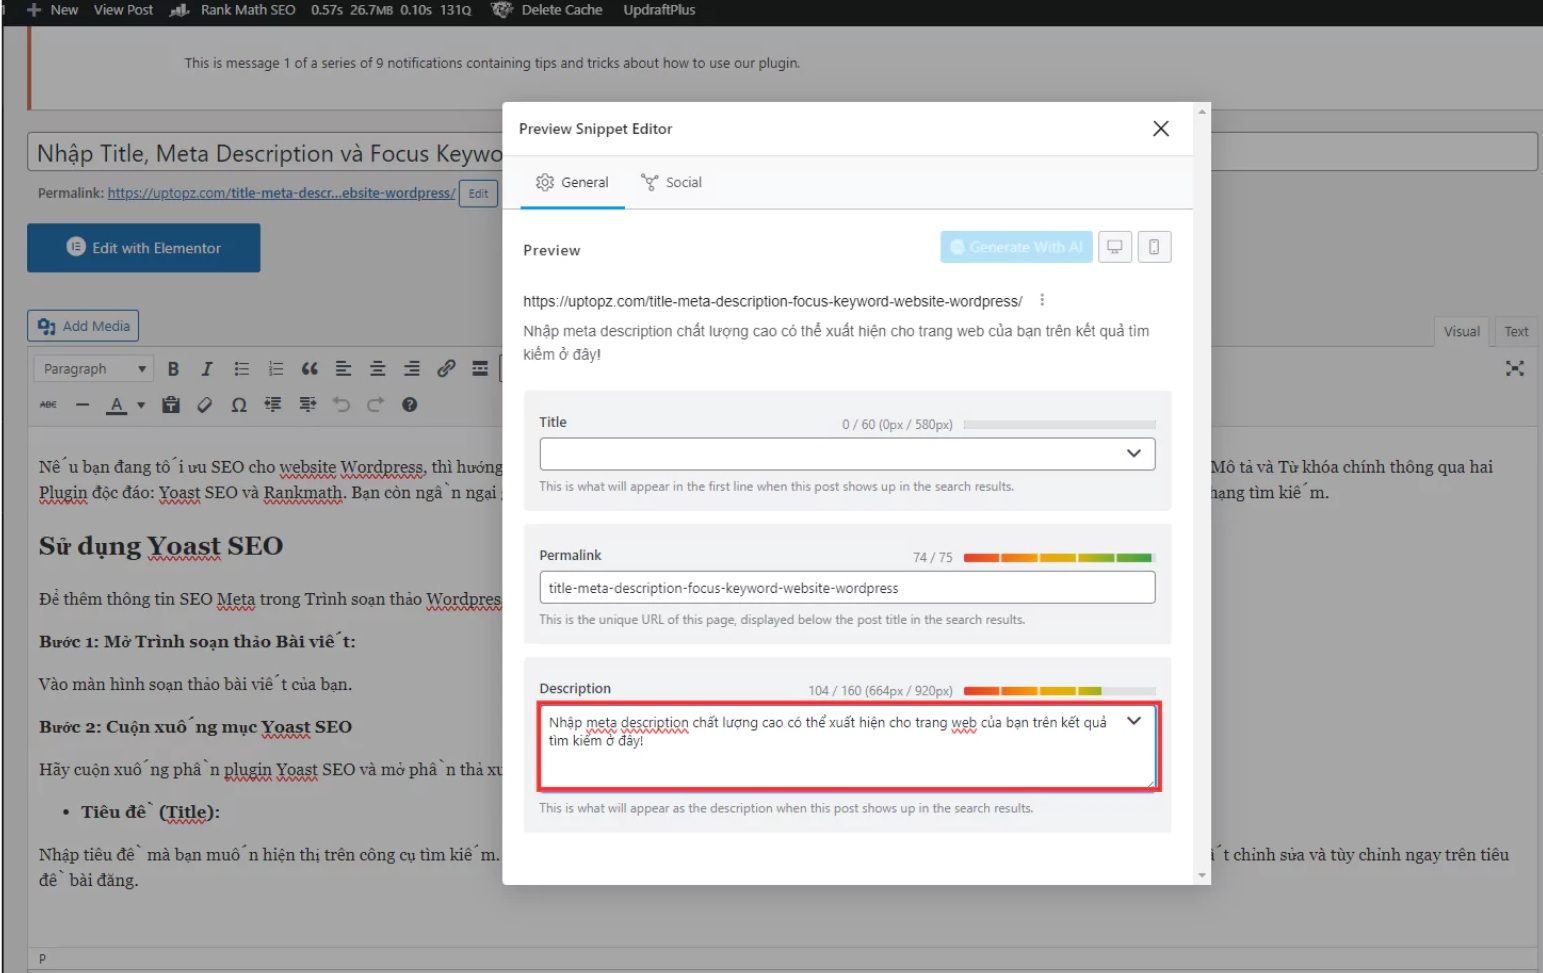The image size is (1543, 973).
Task: Click the permalink Edit button
Action: tap(479, 194)
